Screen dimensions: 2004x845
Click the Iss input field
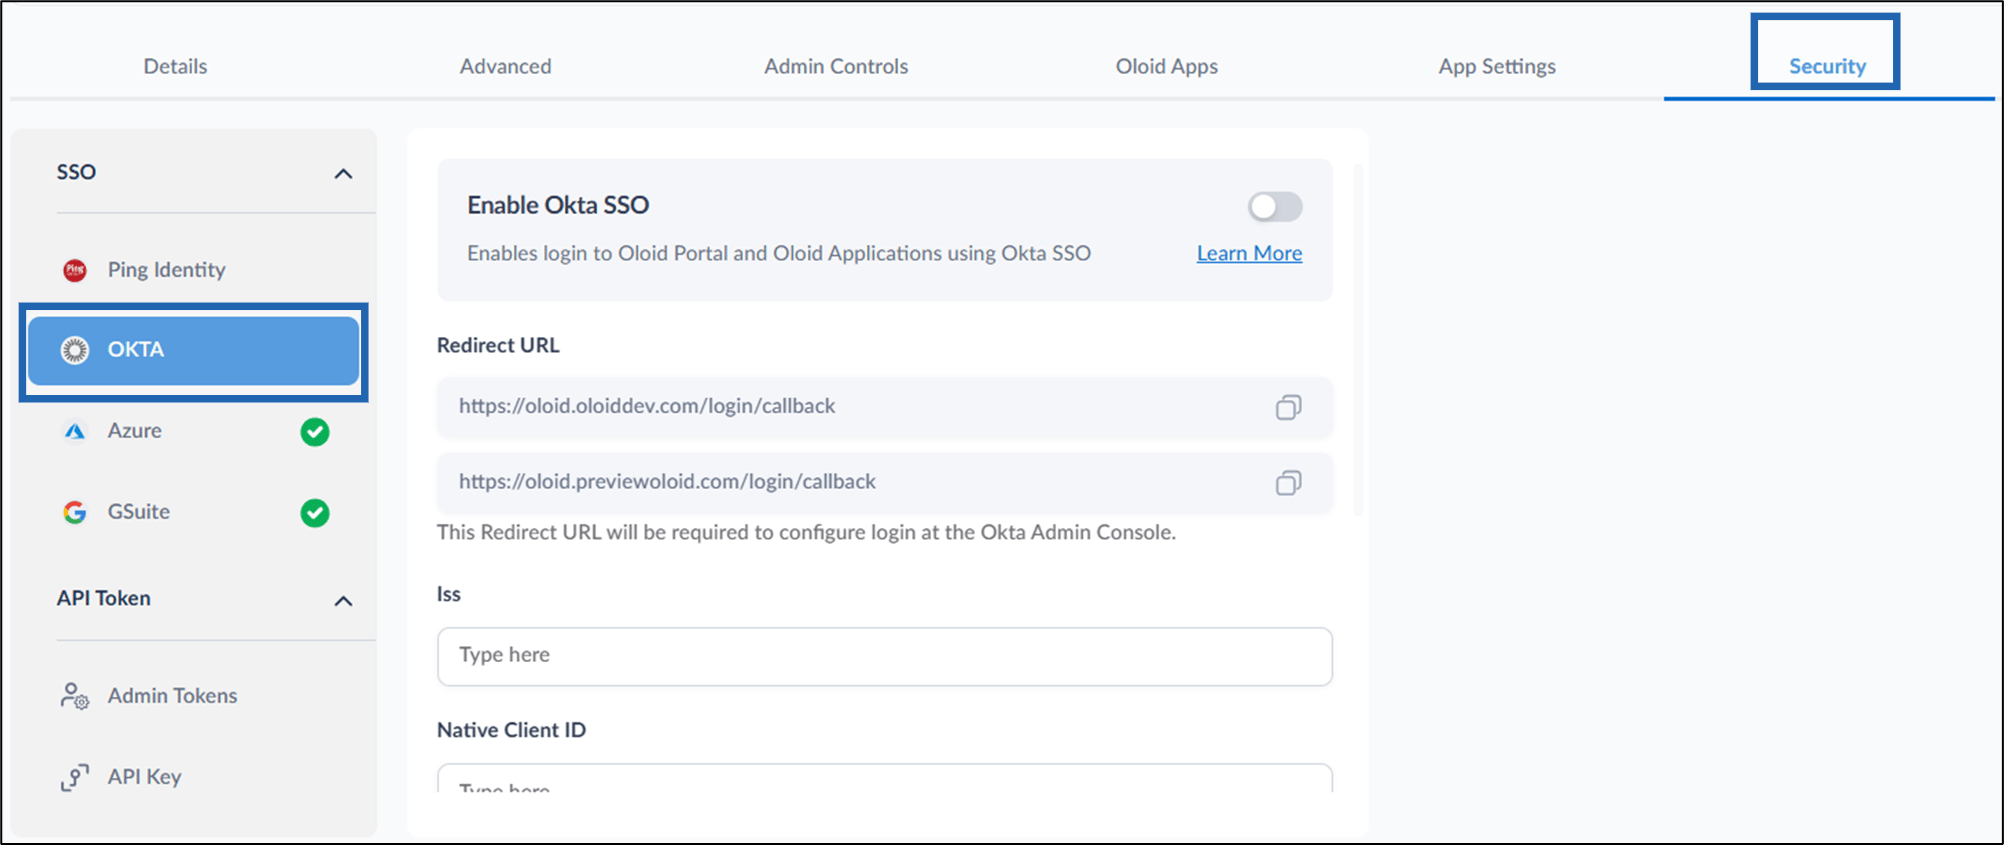tap(884, 656)
